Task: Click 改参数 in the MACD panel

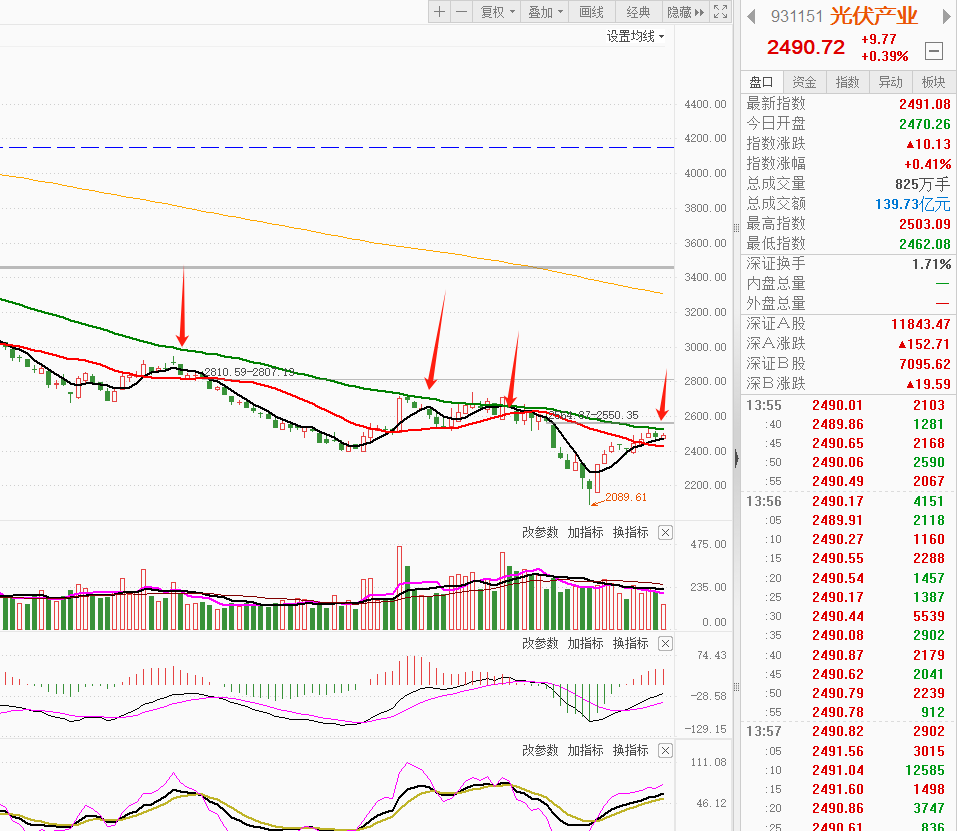Action: (540, 643)
